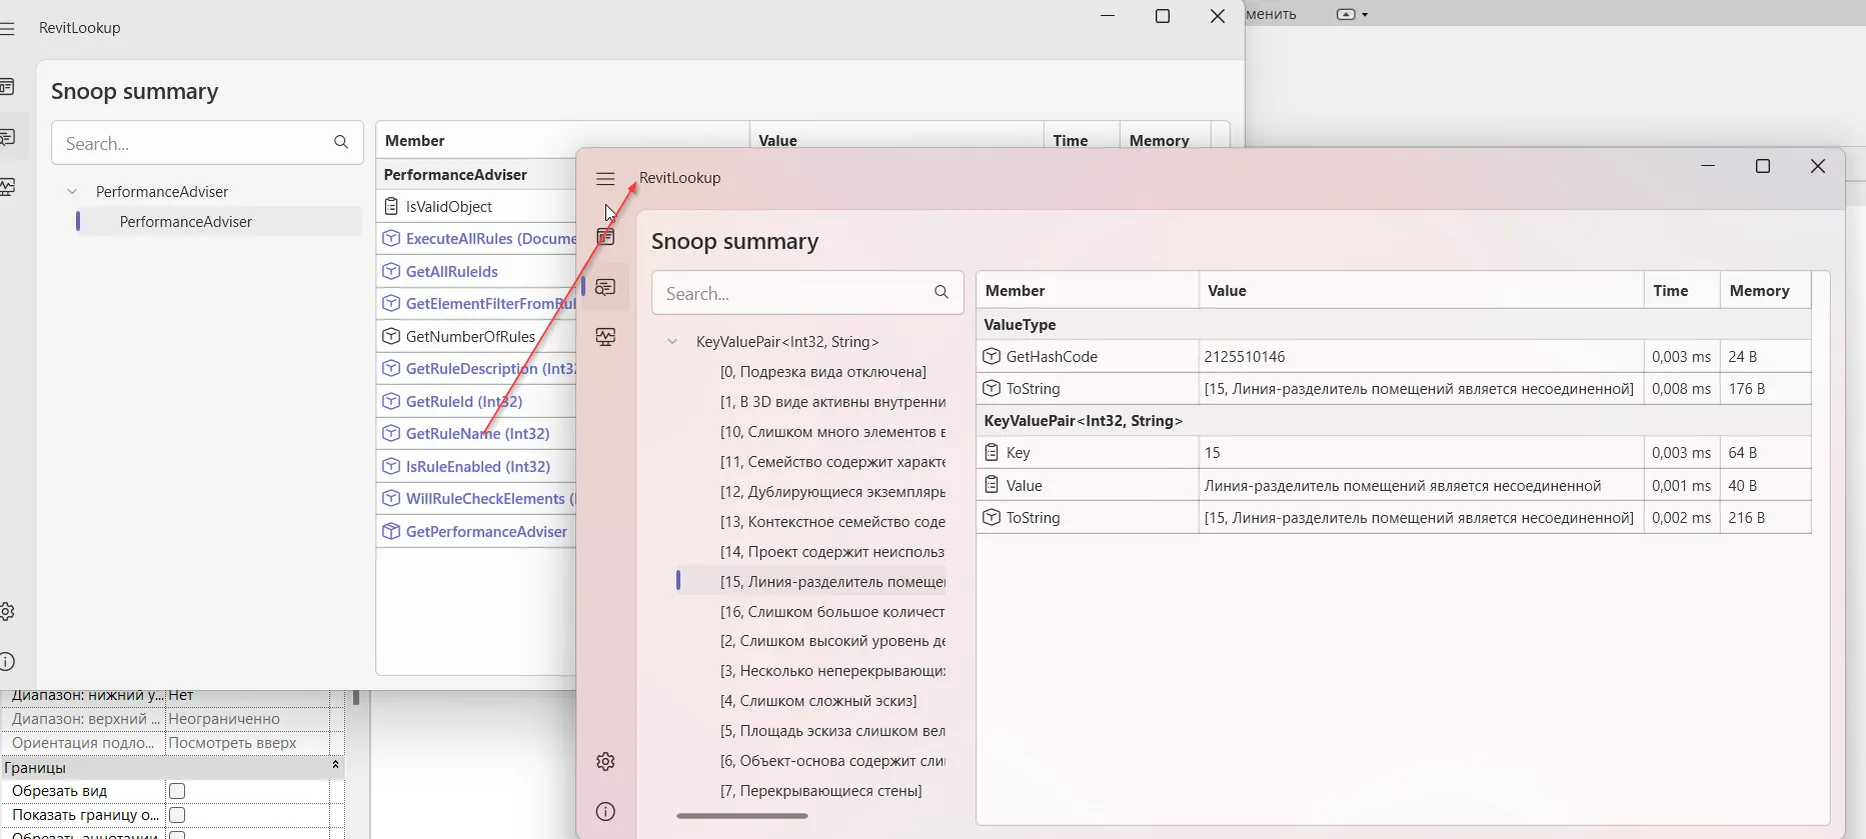
Task: Select tree item [14, Проект содержит неиспольз
Action: click(832, 552)
